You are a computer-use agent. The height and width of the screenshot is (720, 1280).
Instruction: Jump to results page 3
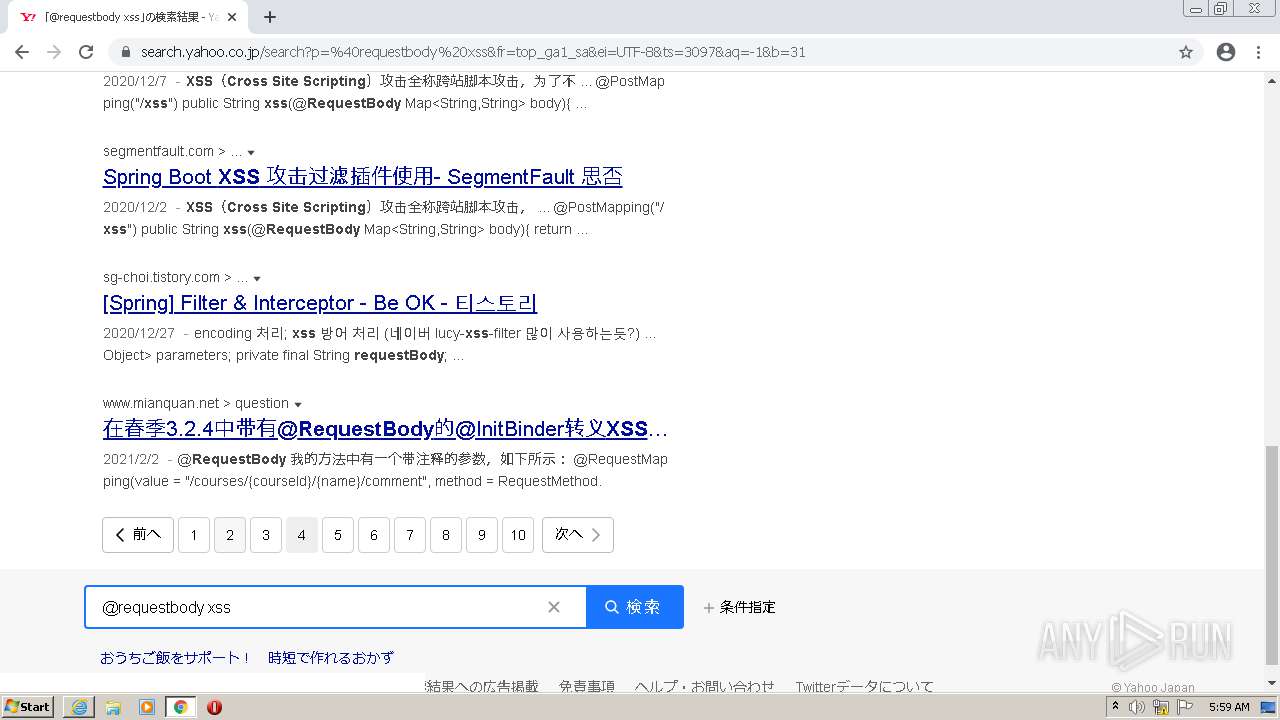tap(266, 535)
